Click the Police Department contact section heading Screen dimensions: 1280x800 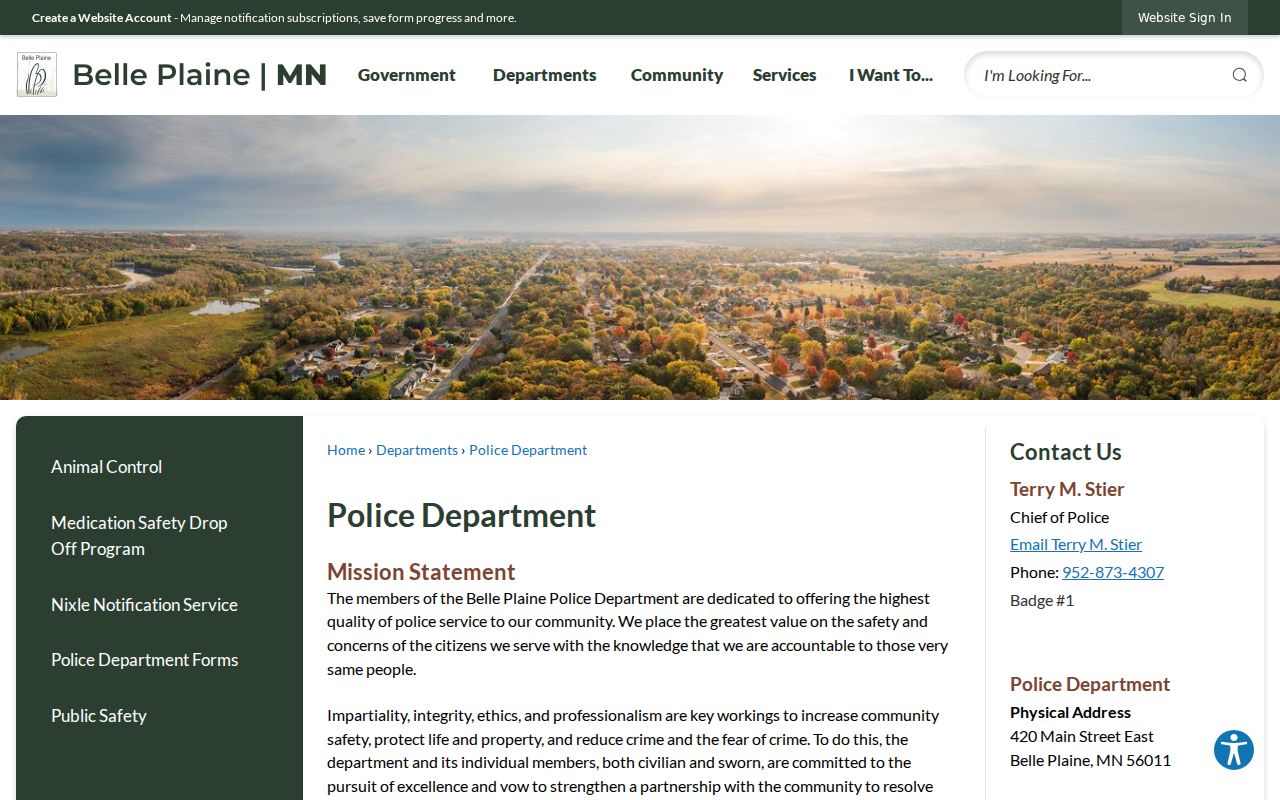pos(1090,684)
